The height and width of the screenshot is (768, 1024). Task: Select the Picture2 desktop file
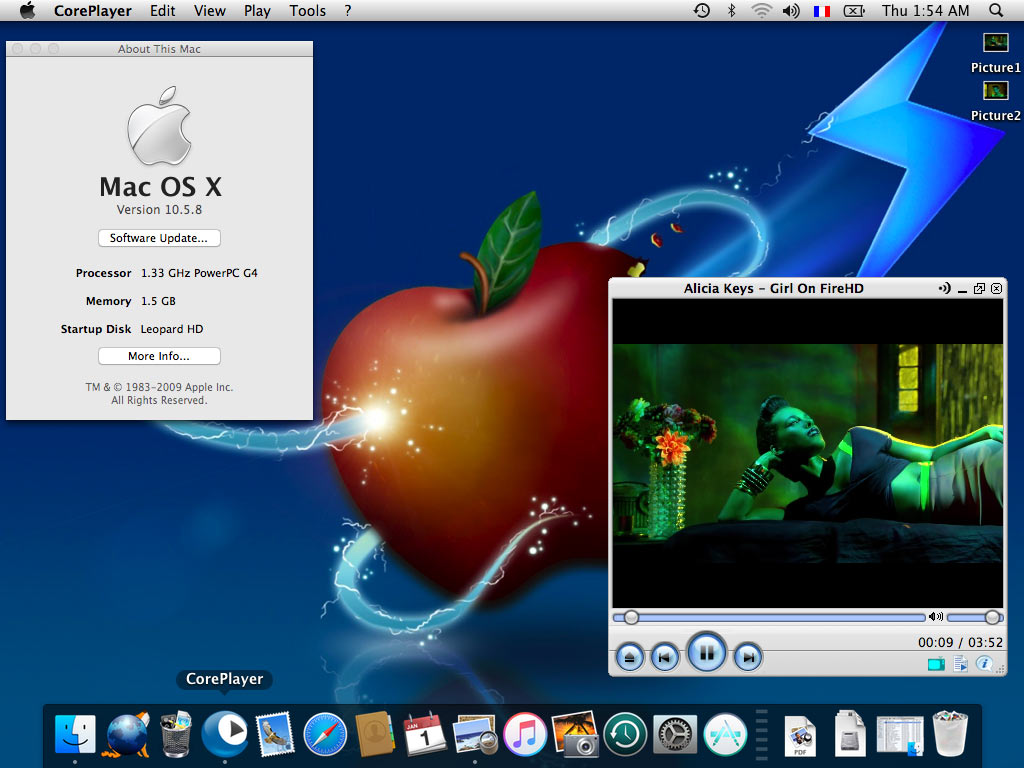click(995, 101)
